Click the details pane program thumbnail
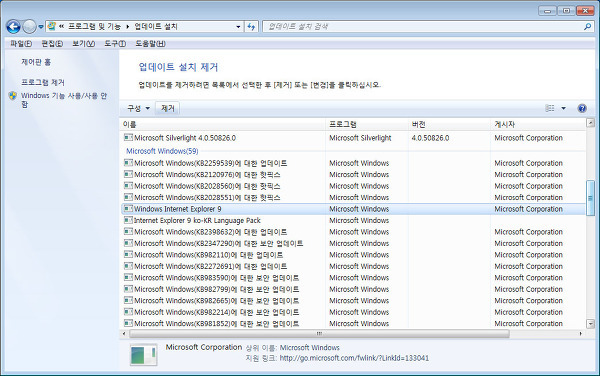Image resolution: width=600 pixels, height=376 pixels. (x=143, y=355)
